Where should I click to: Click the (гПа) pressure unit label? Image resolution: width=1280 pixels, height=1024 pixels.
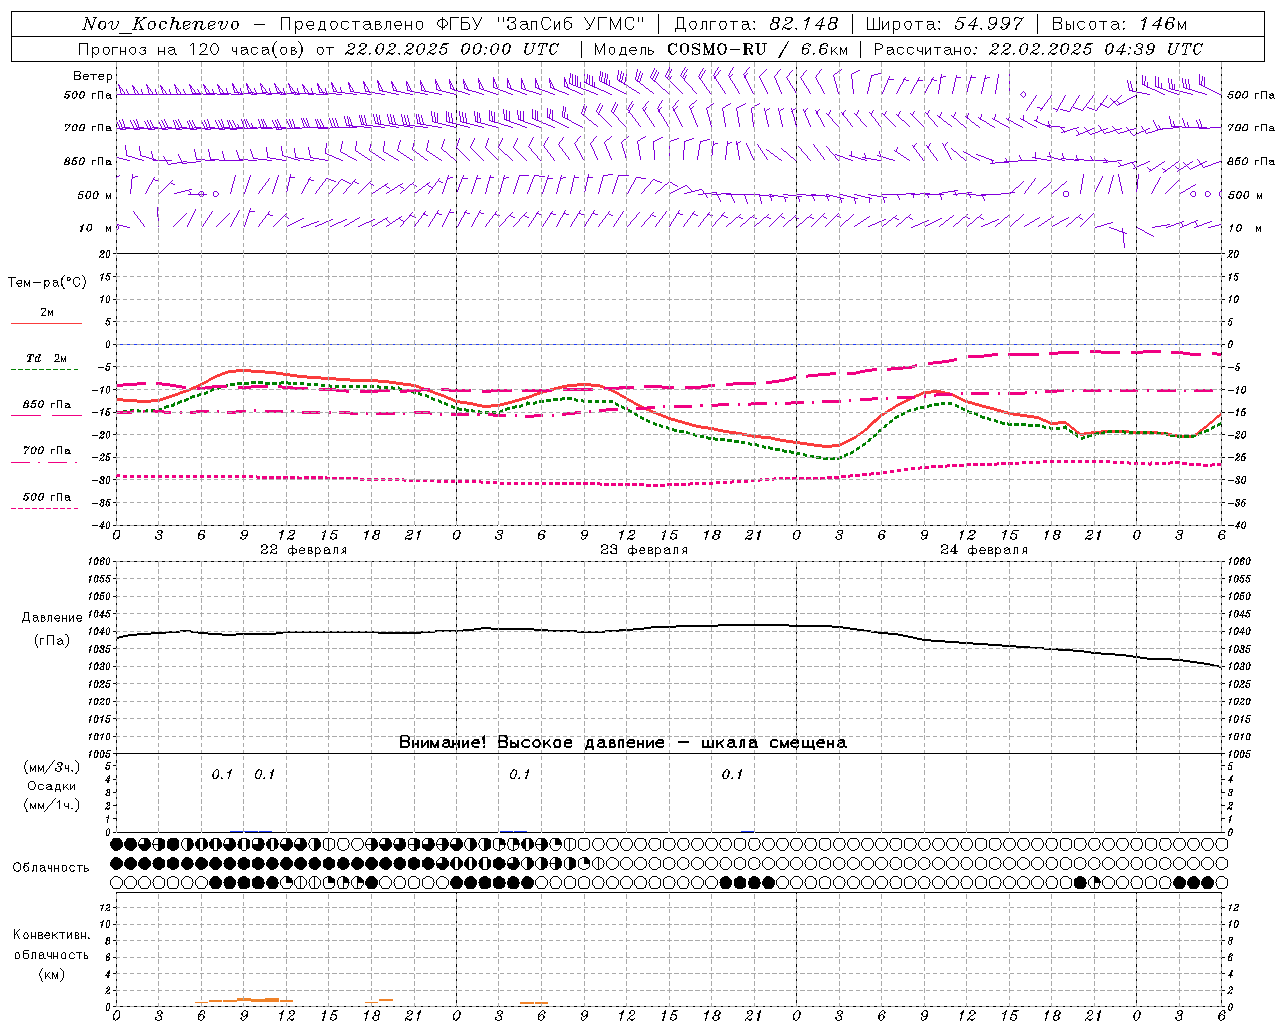coord(52,641)
